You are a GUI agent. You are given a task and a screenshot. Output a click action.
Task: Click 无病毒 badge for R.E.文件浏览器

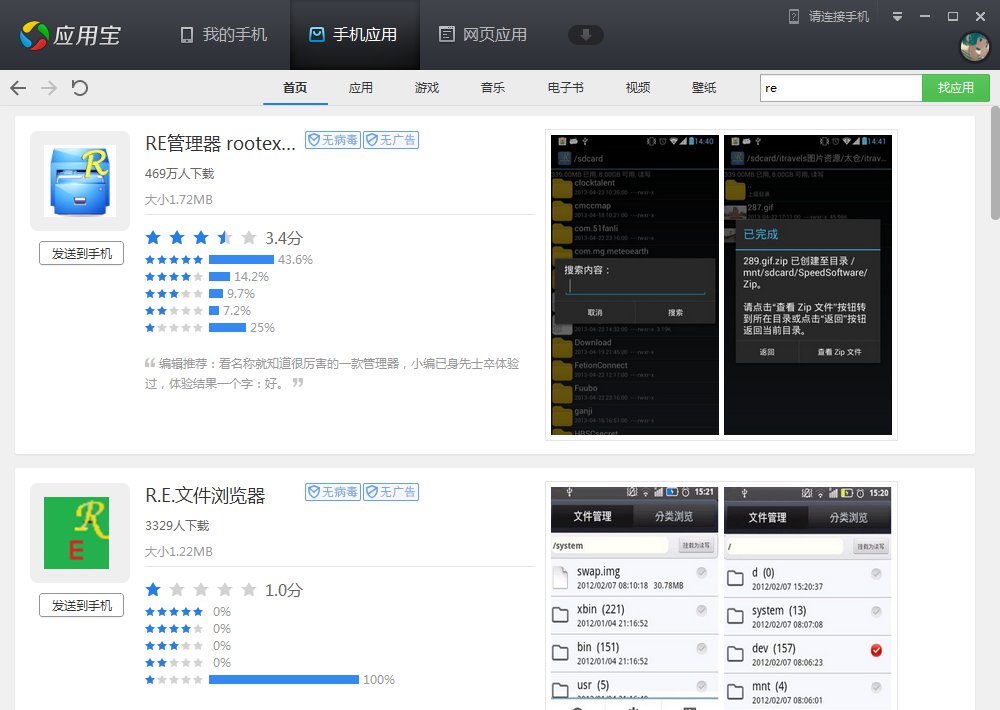pyautogui.click(x=333, y=492)
